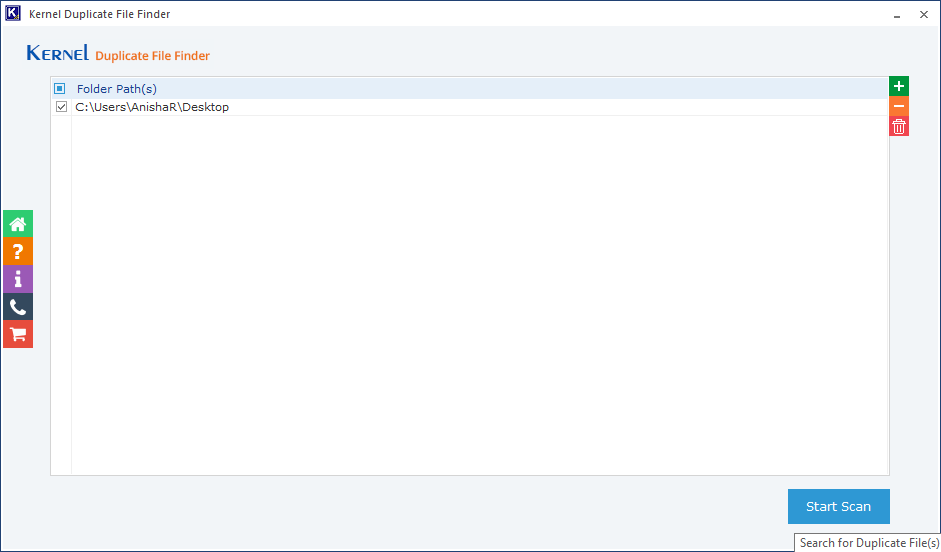Click the phone contact support icon
Screen dimensions: 941x552
pyautogui.click(x=18, y=307)
